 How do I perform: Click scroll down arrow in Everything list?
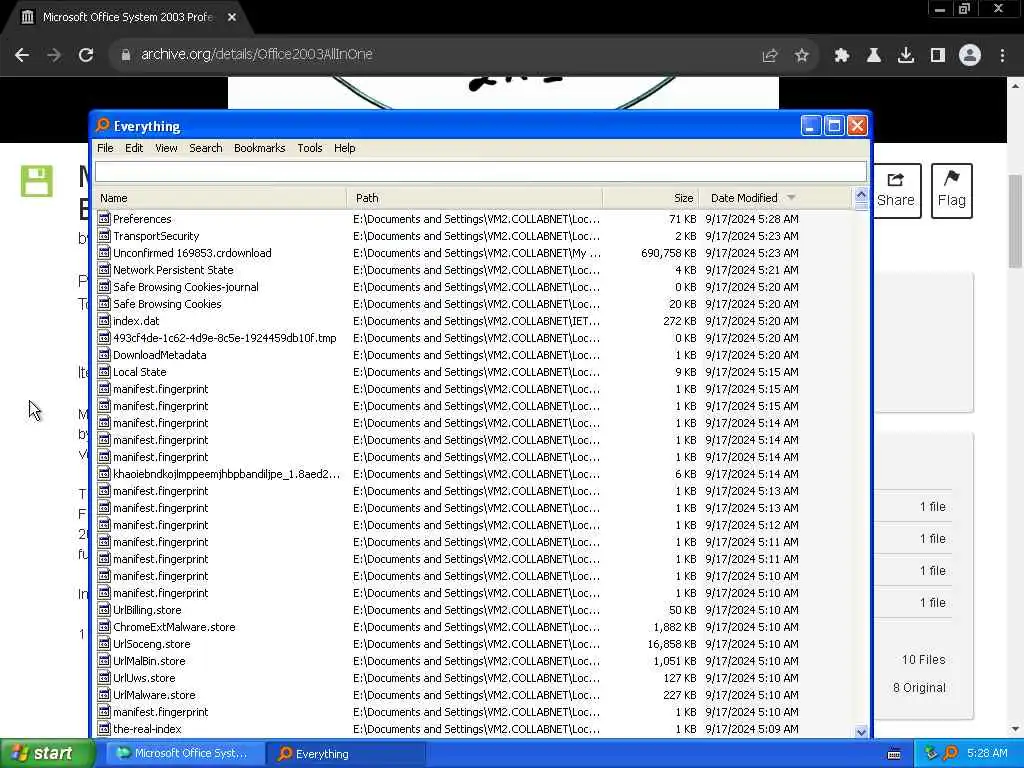tap(861, 732)
